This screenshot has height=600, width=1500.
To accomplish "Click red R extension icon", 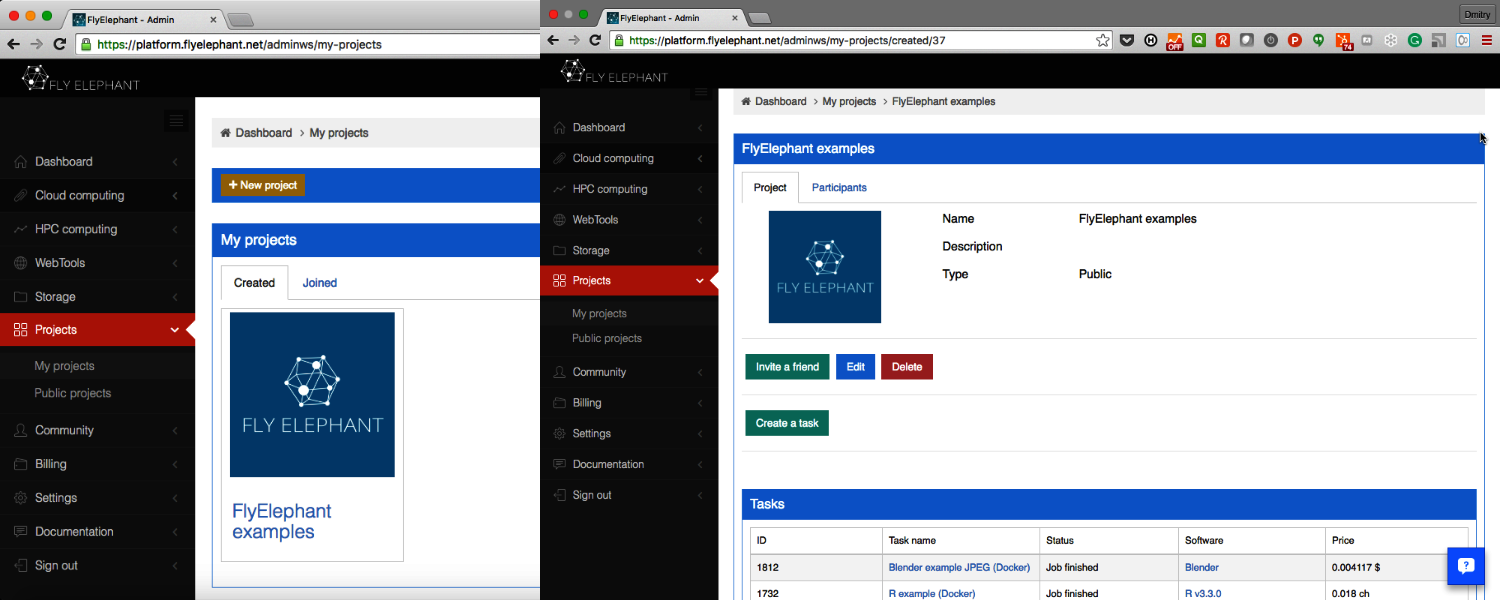I will point(1222,41).
